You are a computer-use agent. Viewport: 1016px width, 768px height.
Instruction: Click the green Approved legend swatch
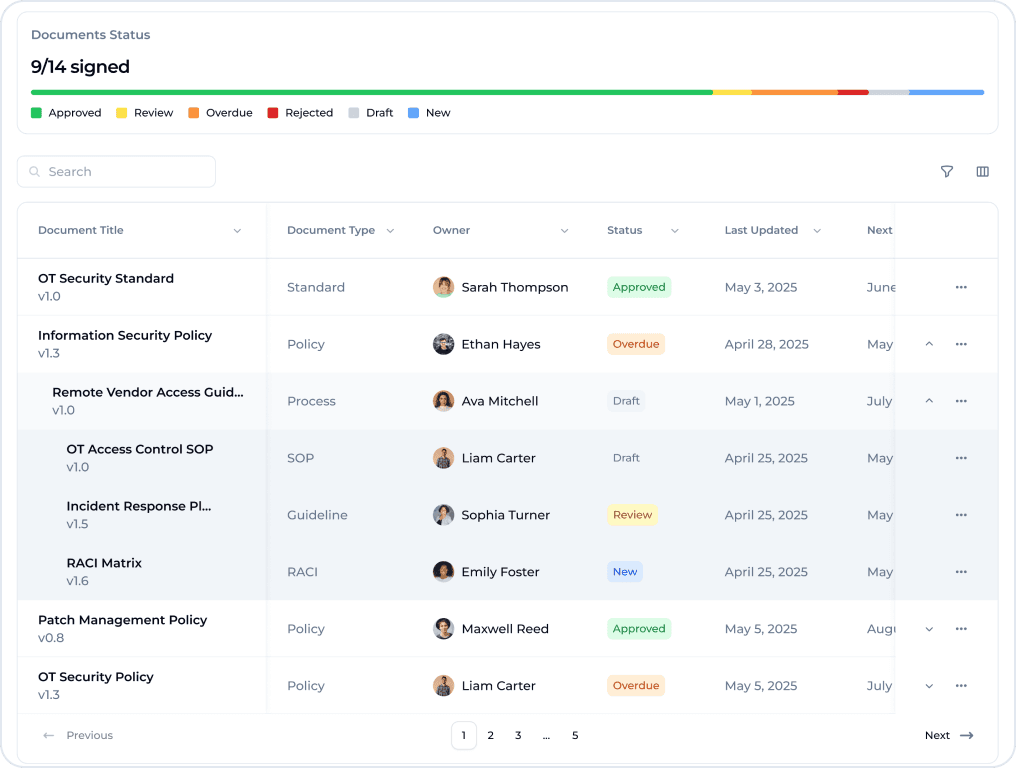(36, 113)
